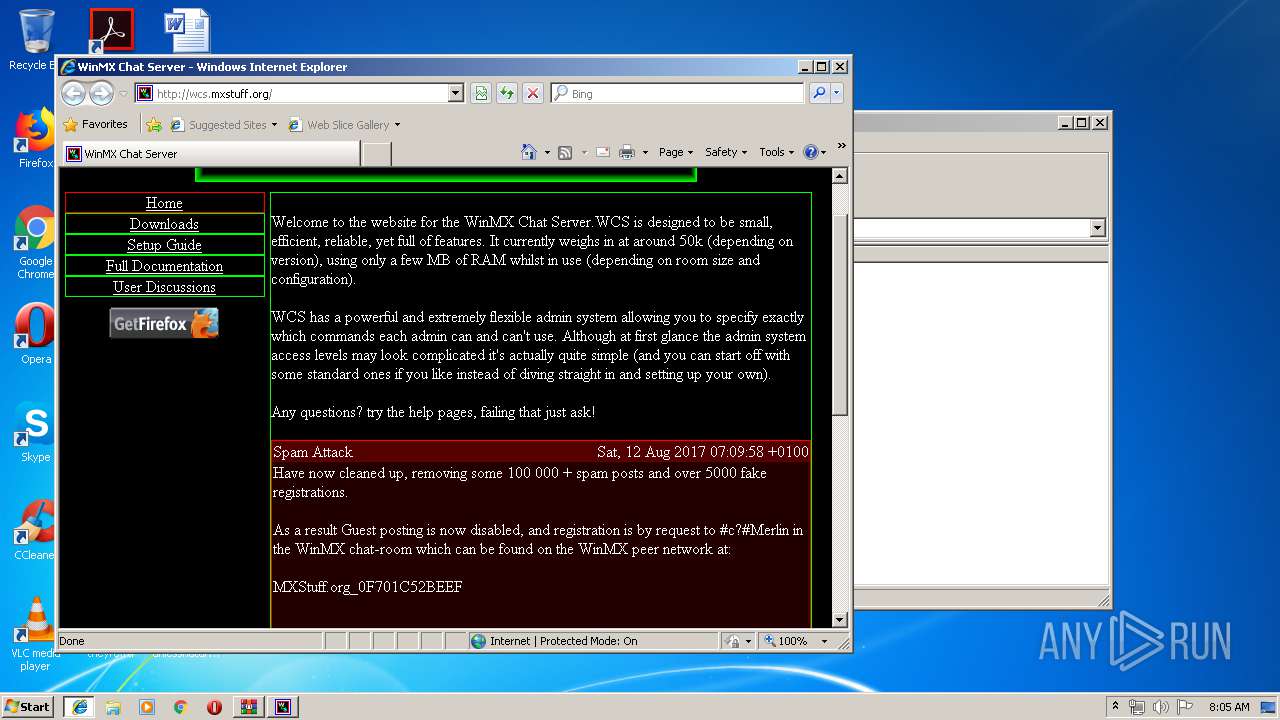Show hidden system tray icons arrow

tap(1115, 706)
